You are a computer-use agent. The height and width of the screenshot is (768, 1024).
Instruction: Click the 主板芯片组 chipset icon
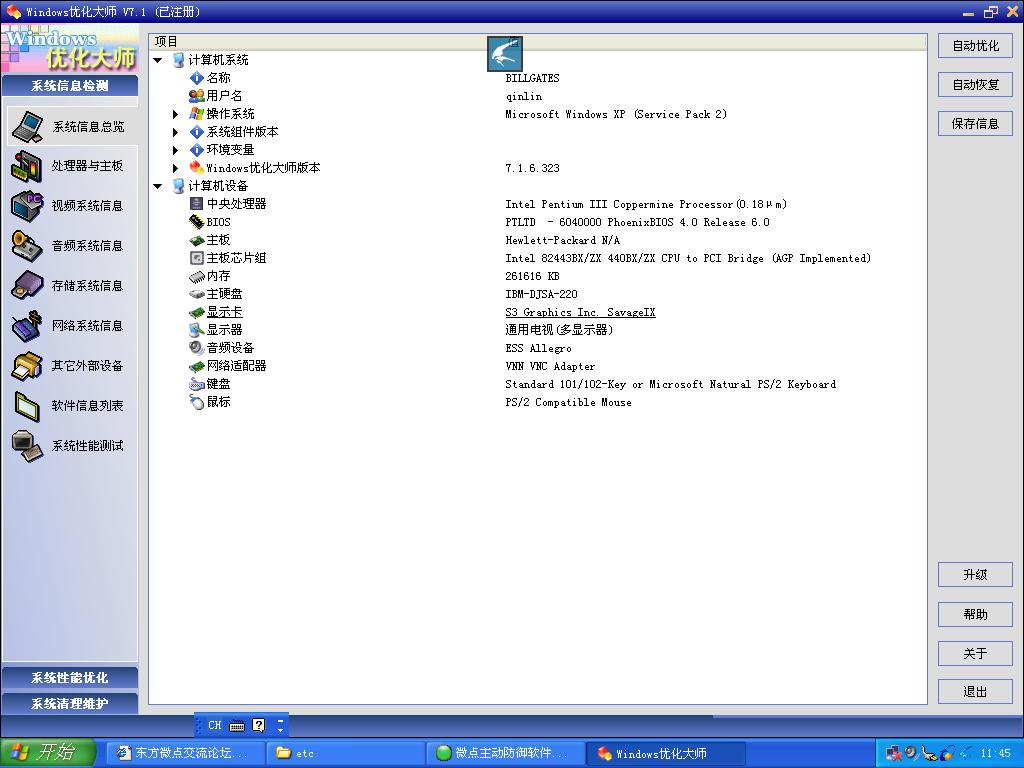[x=196, y=258]
